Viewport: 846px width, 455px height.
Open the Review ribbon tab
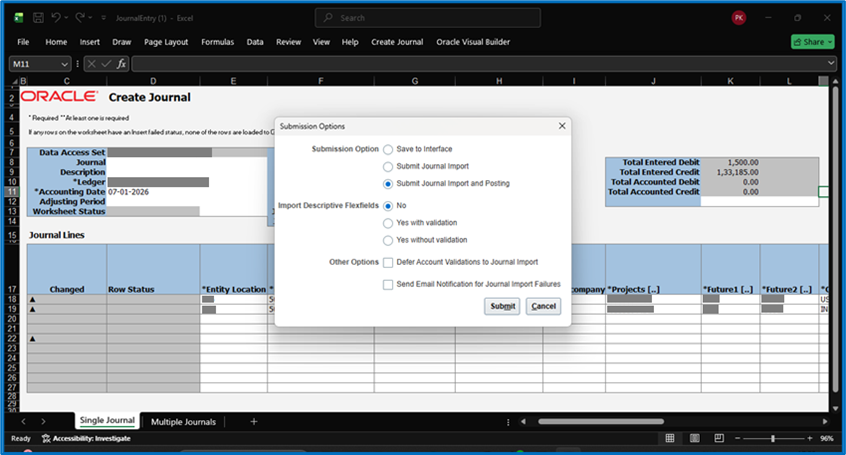289,42
